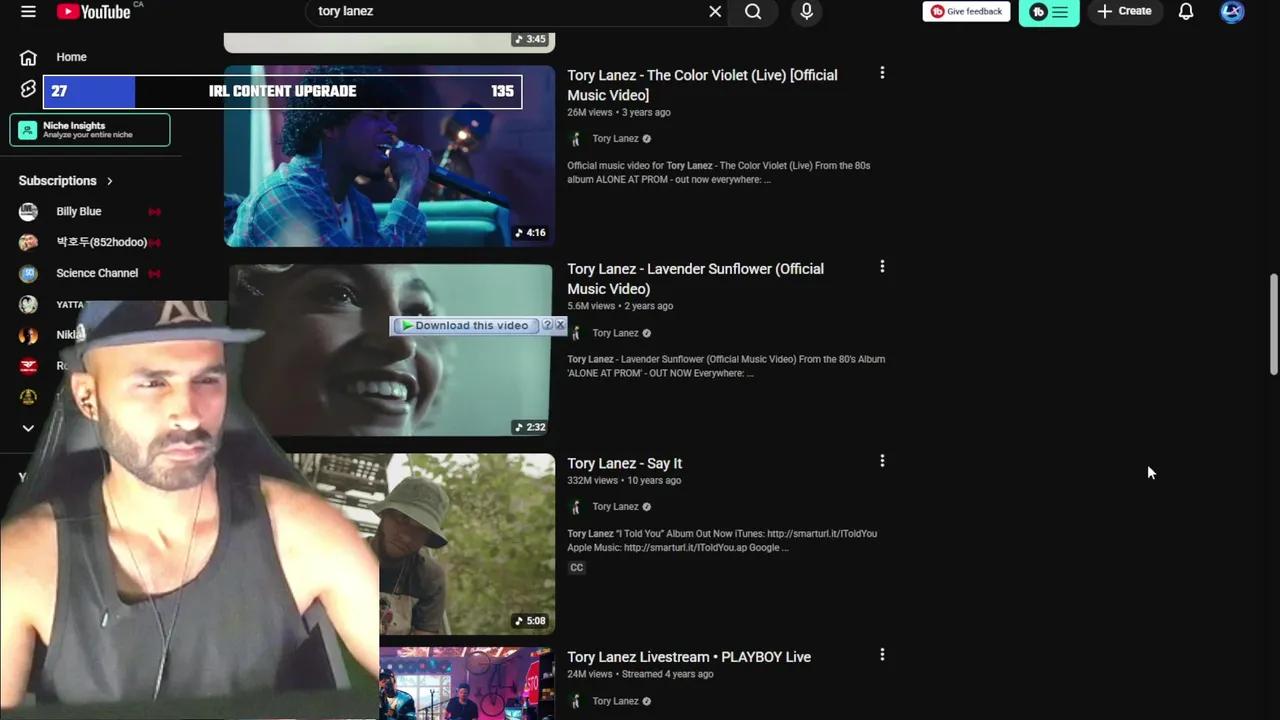Image resolution: width=1280 pixels, height=720 pixels.
Task: Close the Download this video overlay
Action: (x=560, y=325)
